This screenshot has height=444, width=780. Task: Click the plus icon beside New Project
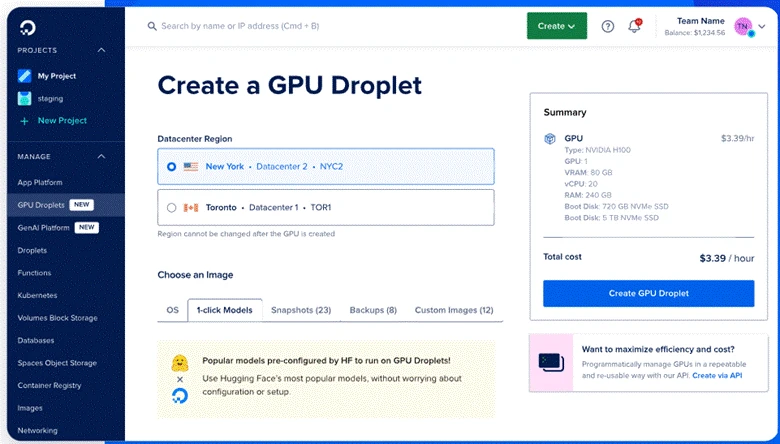[24, 121]
